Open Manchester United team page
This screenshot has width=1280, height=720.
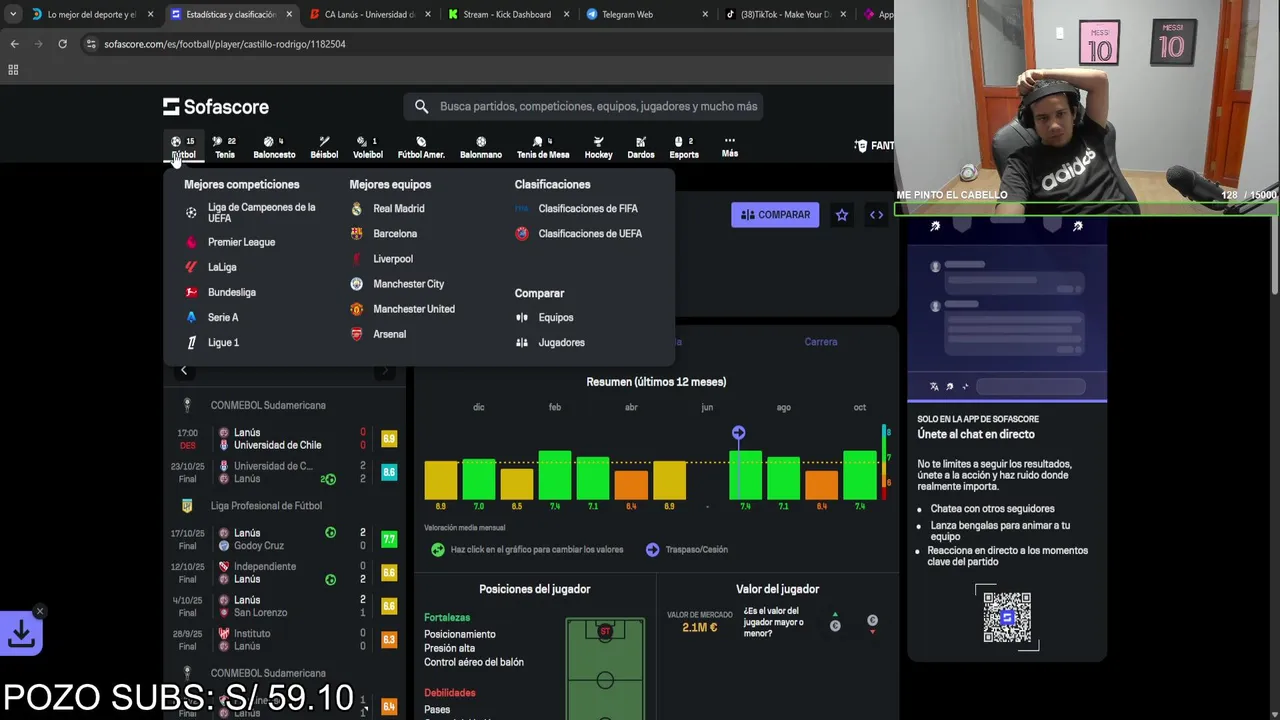402,309
